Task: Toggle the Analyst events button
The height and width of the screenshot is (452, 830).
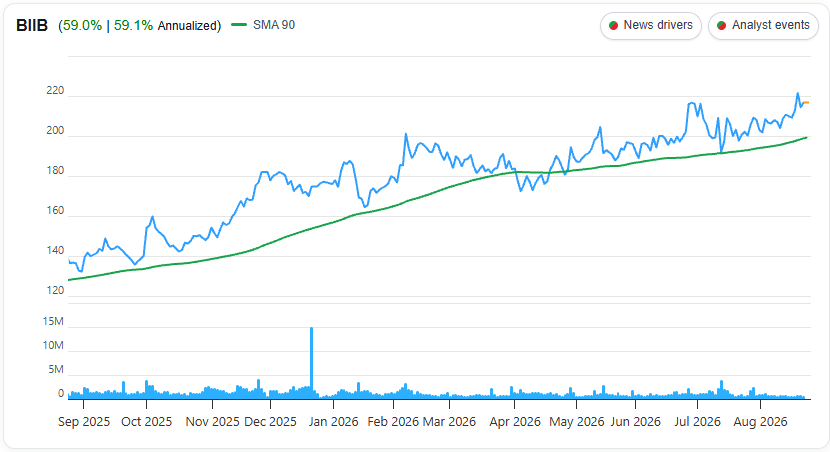Action: click(x=763, y=25)
